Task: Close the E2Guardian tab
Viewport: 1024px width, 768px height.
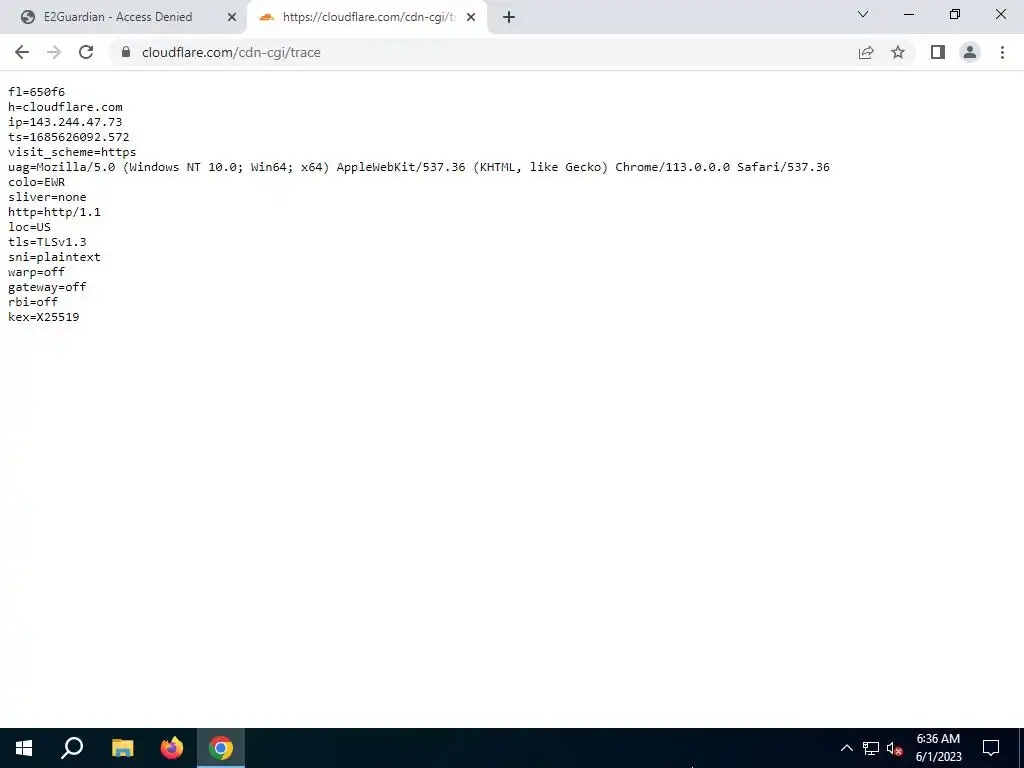Action: click(232, 17)
